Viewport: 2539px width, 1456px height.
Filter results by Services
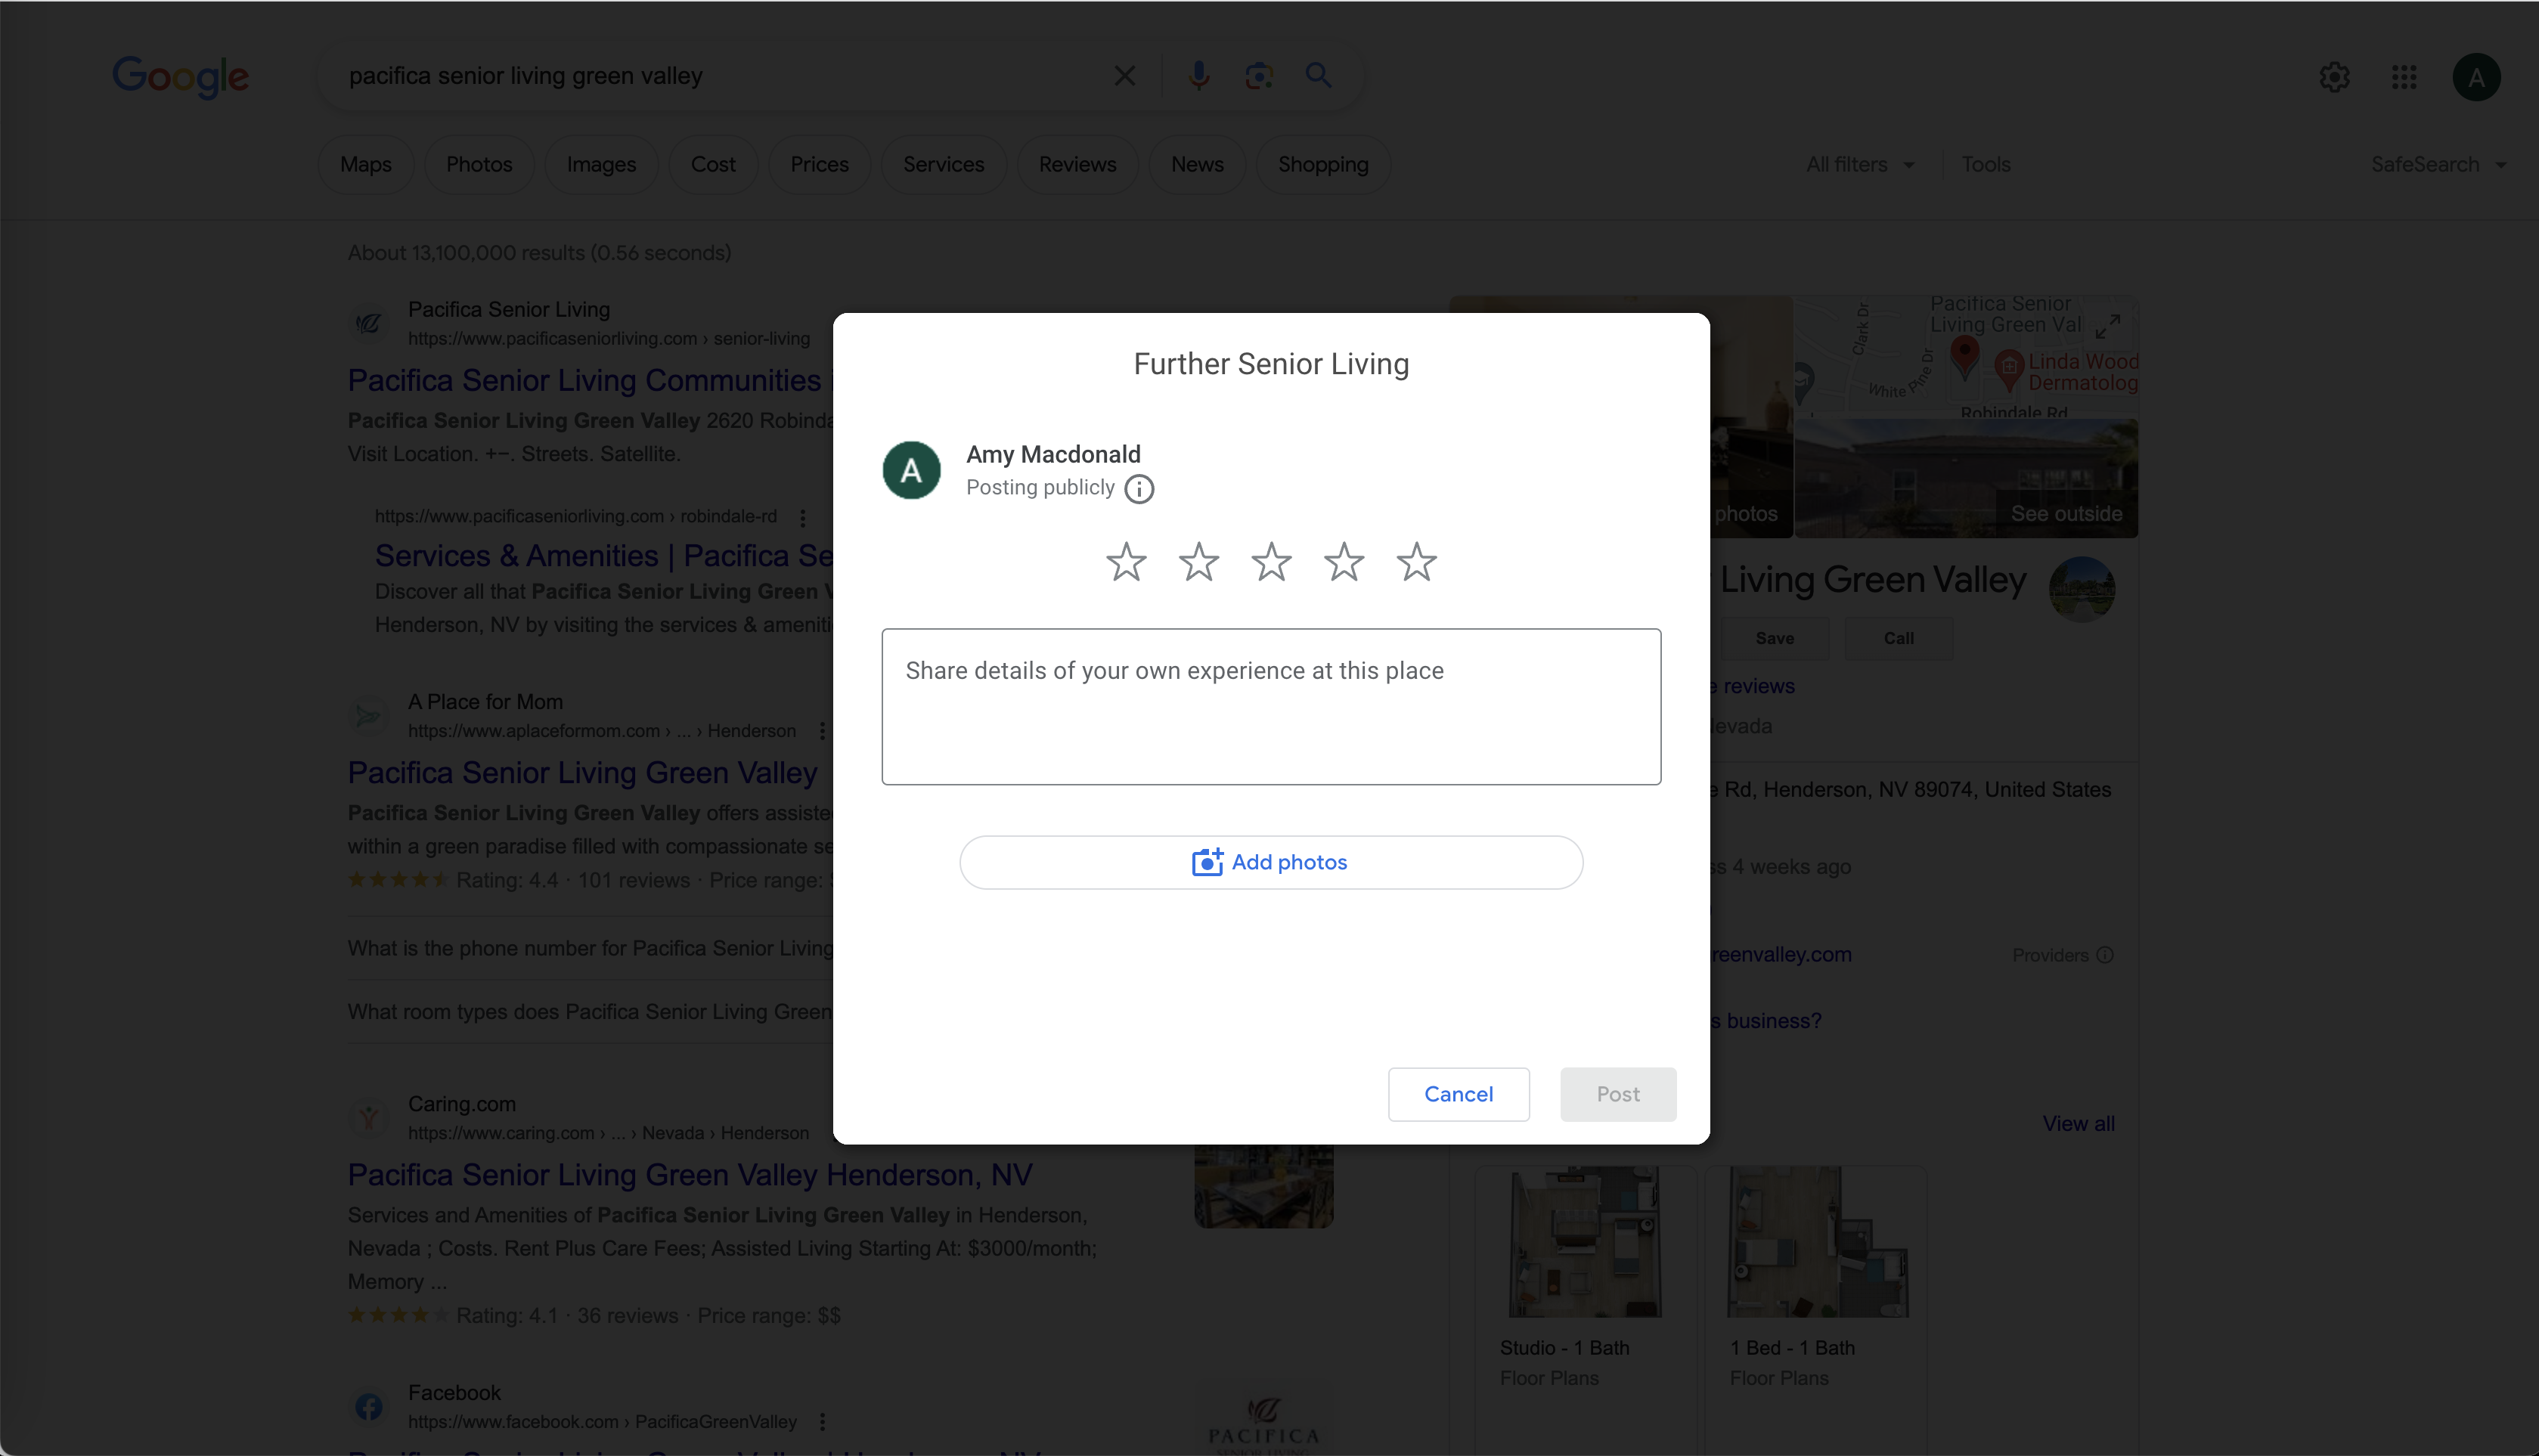click(x=943, y=164)
